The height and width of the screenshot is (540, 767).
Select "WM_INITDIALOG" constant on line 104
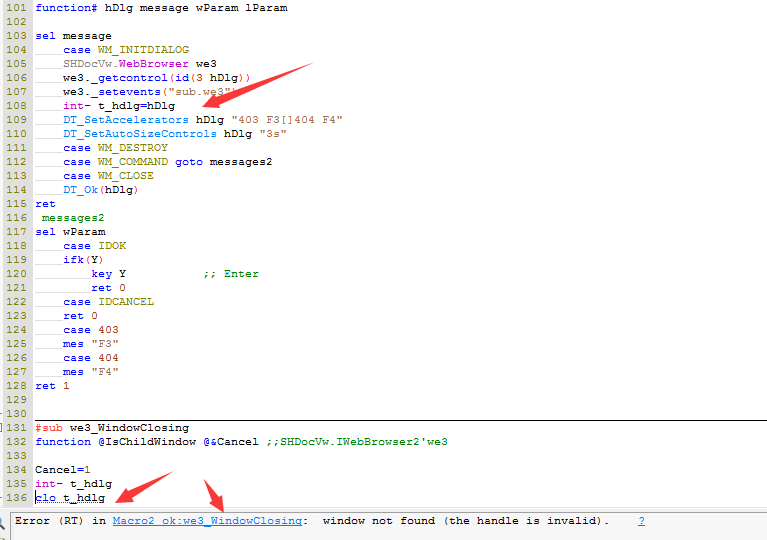[143, 50]
